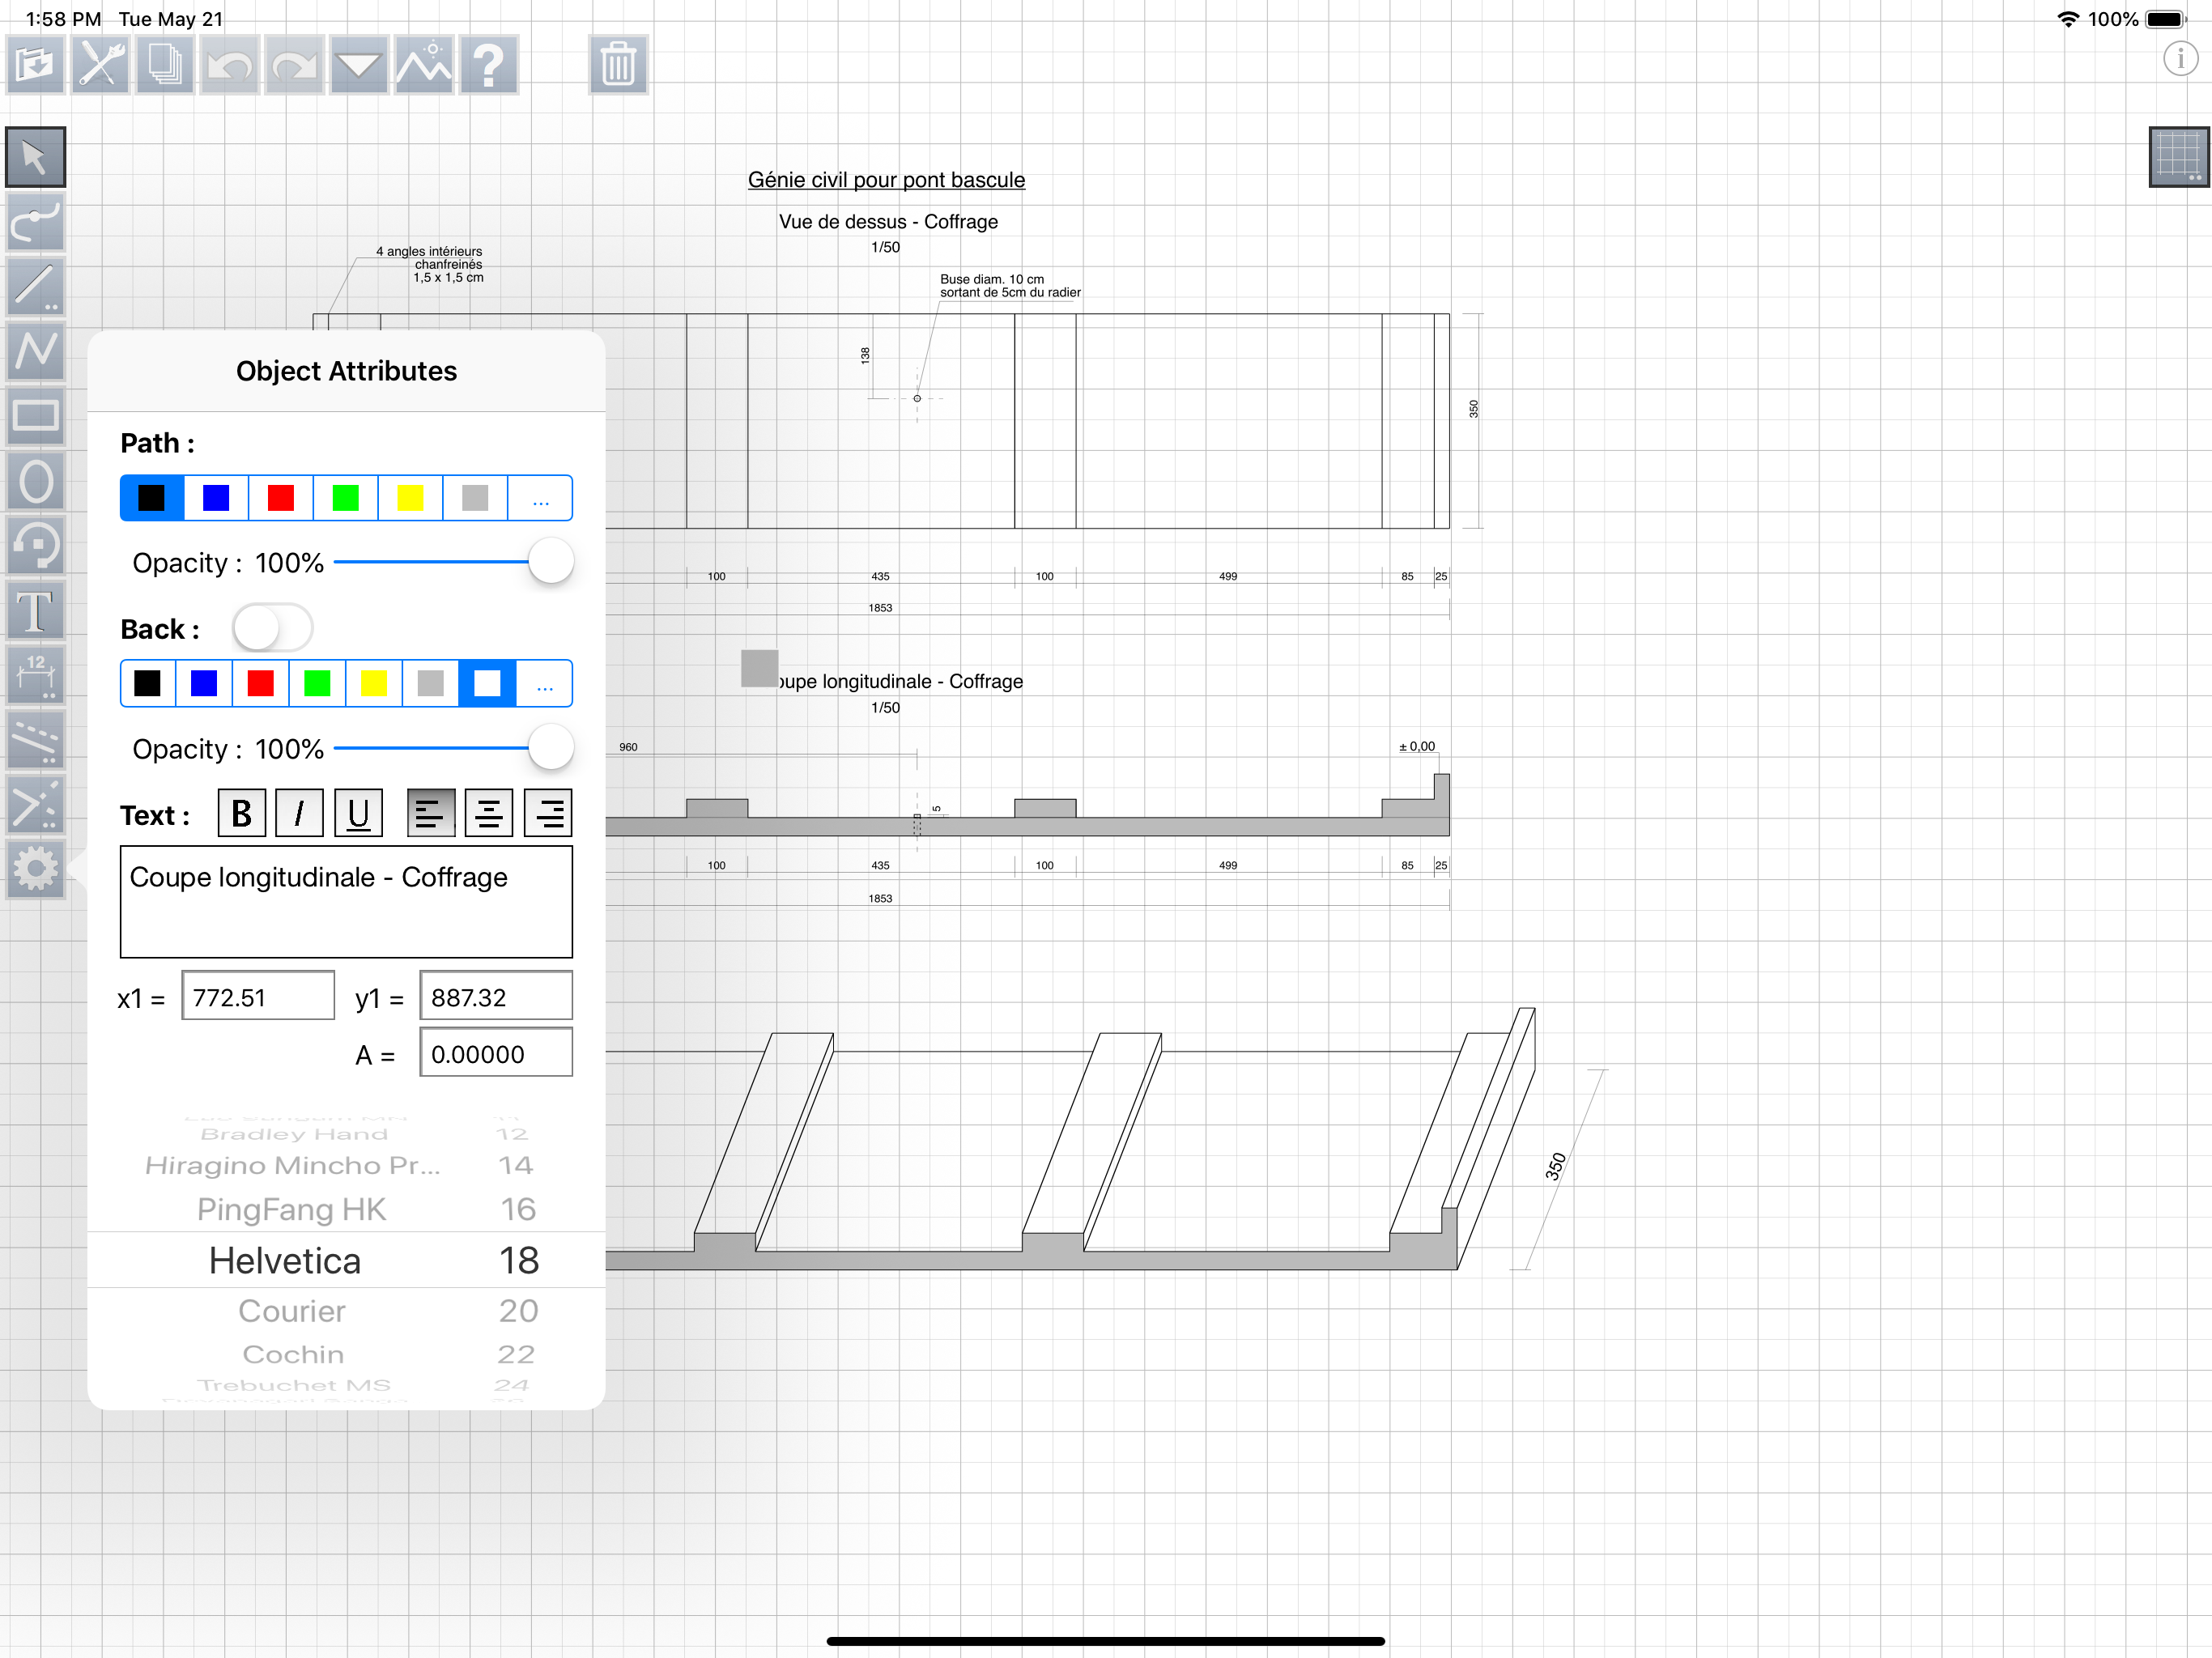Toggle underline text formatting
This screenshot has width=2212, height=1658.
[358, 814]
